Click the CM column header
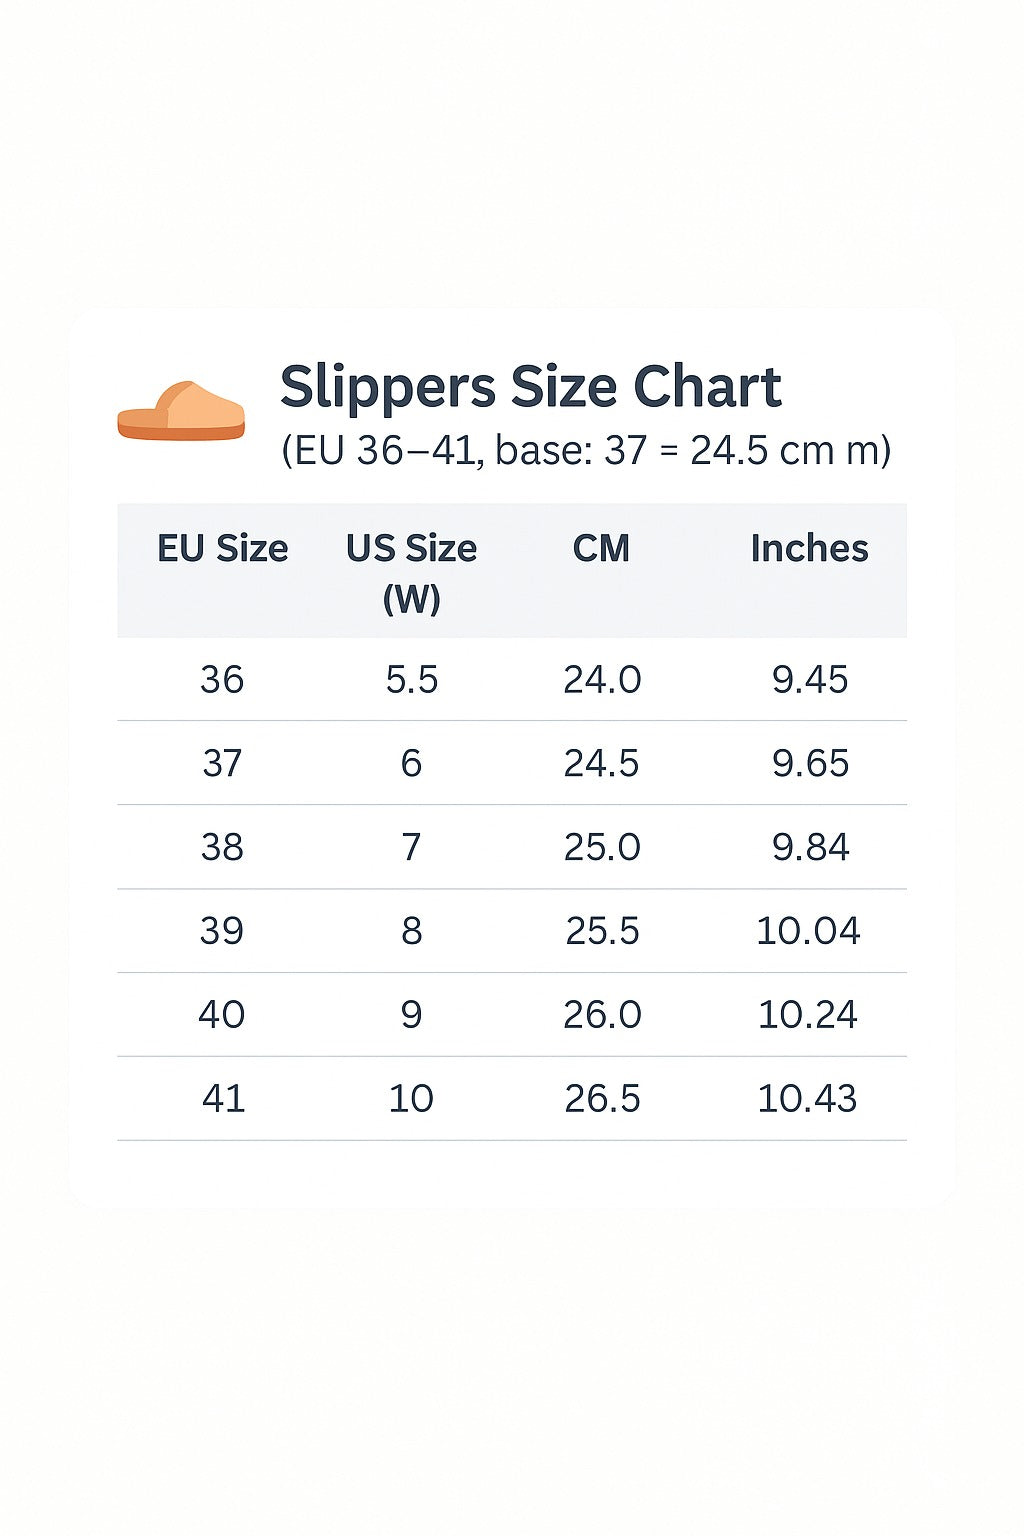Viewport: 1024px width, 1536px height. pyautogui.click(x=601, y=548)
